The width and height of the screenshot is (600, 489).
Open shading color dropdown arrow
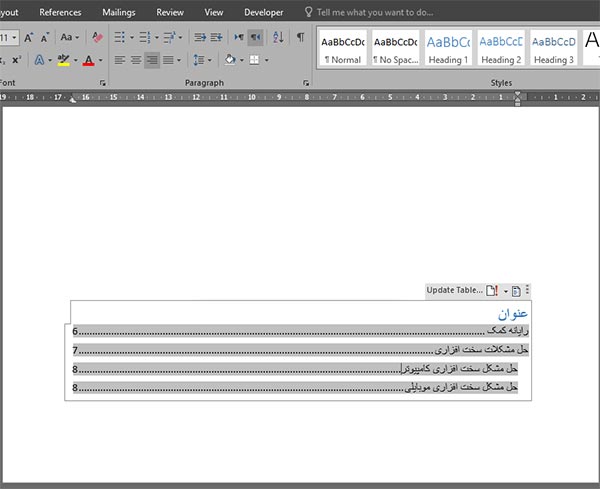tap(241, 60)
